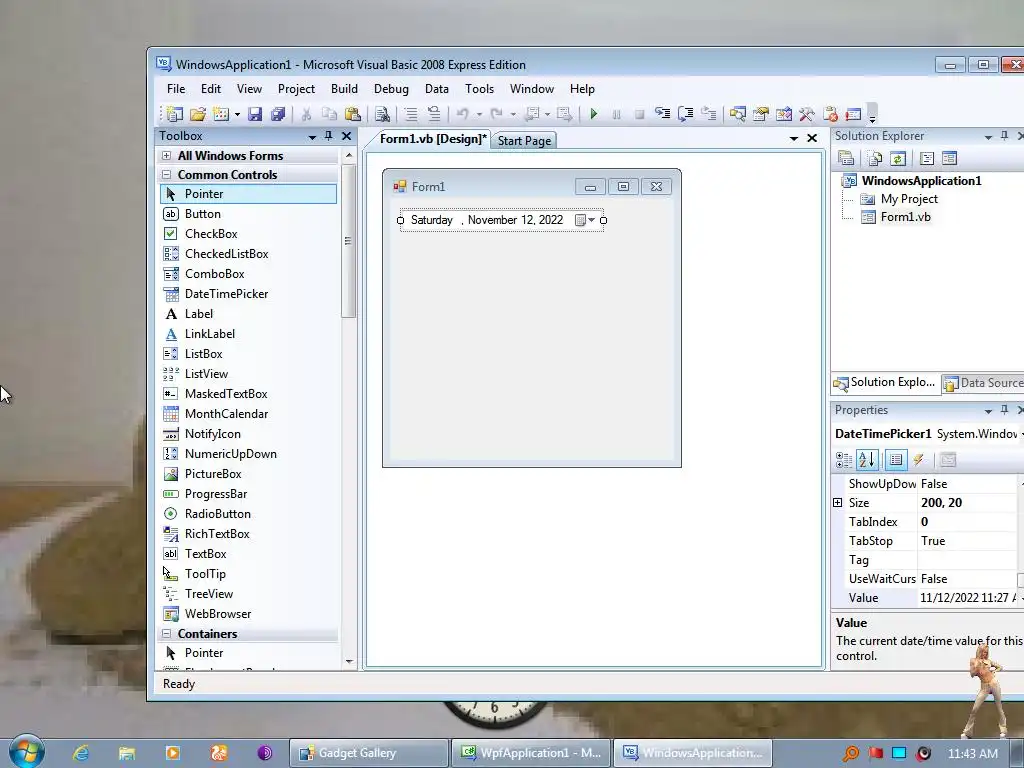Switch to the Data Sources tab

pos(983,383)
